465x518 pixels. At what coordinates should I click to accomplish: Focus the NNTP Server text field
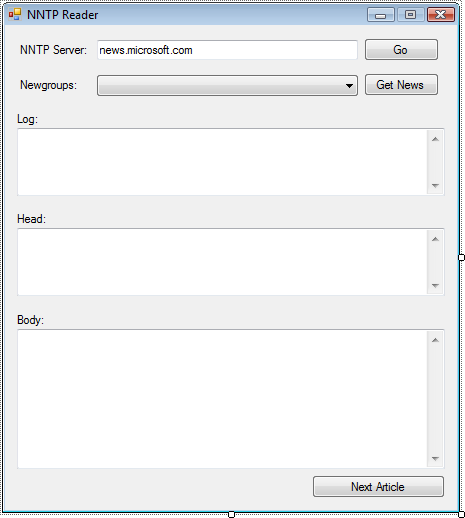click(227, 50)
